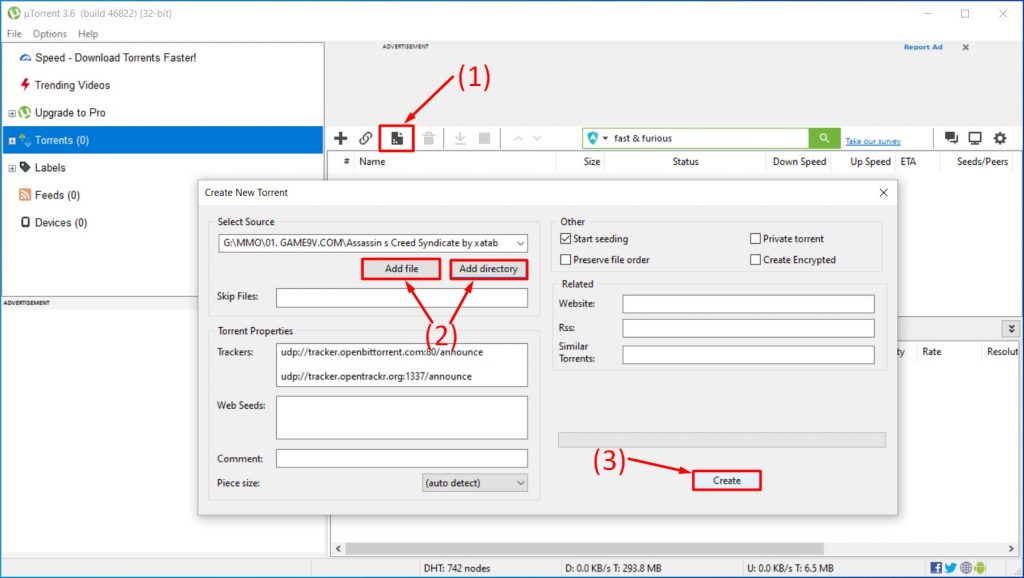Open the search provider shield dropdown
This screenshot has height=578, width=1024.
click(x=597, y=138)
